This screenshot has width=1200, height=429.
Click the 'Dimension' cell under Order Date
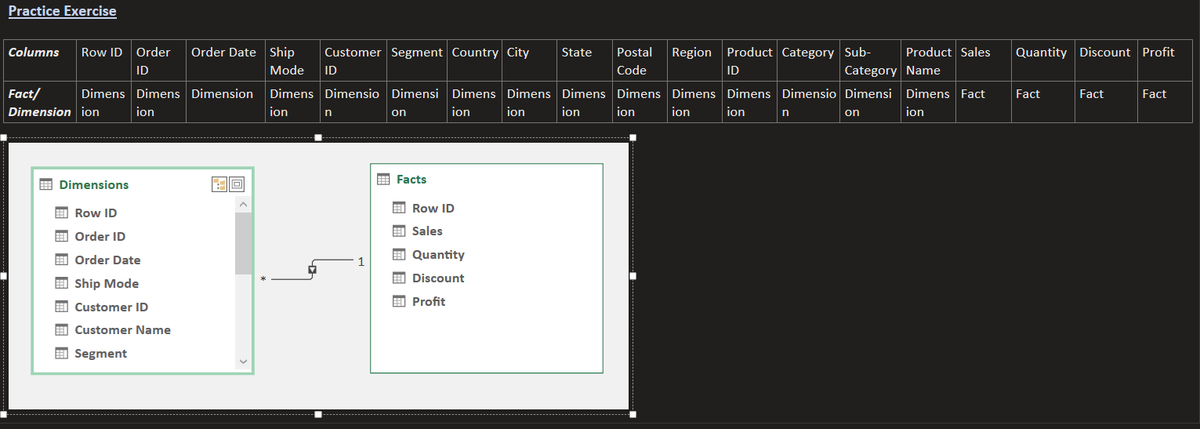pos(225,103)
